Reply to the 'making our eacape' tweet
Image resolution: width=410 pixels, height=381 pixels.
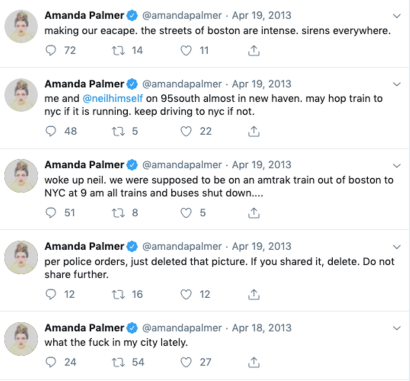point(51,50)
